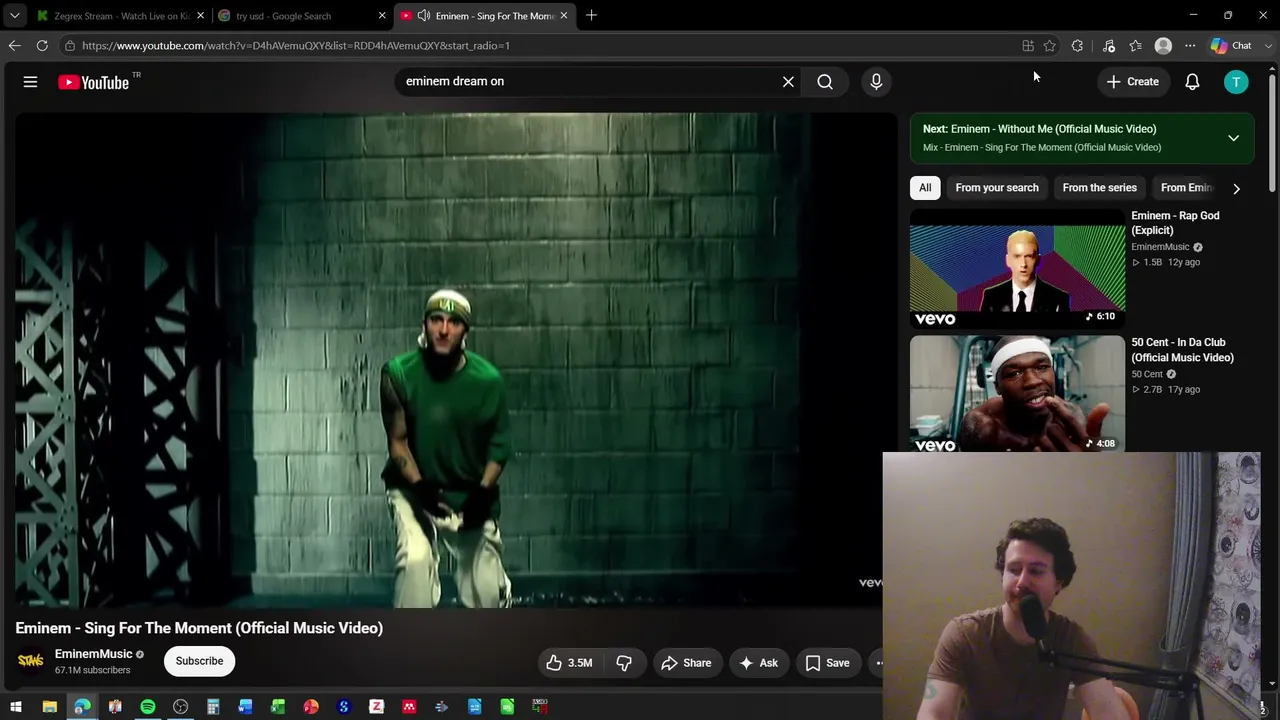Screen dimensions: 1280x720
Task: Open Word from the taskbar
Action: (x=246, y=707)
